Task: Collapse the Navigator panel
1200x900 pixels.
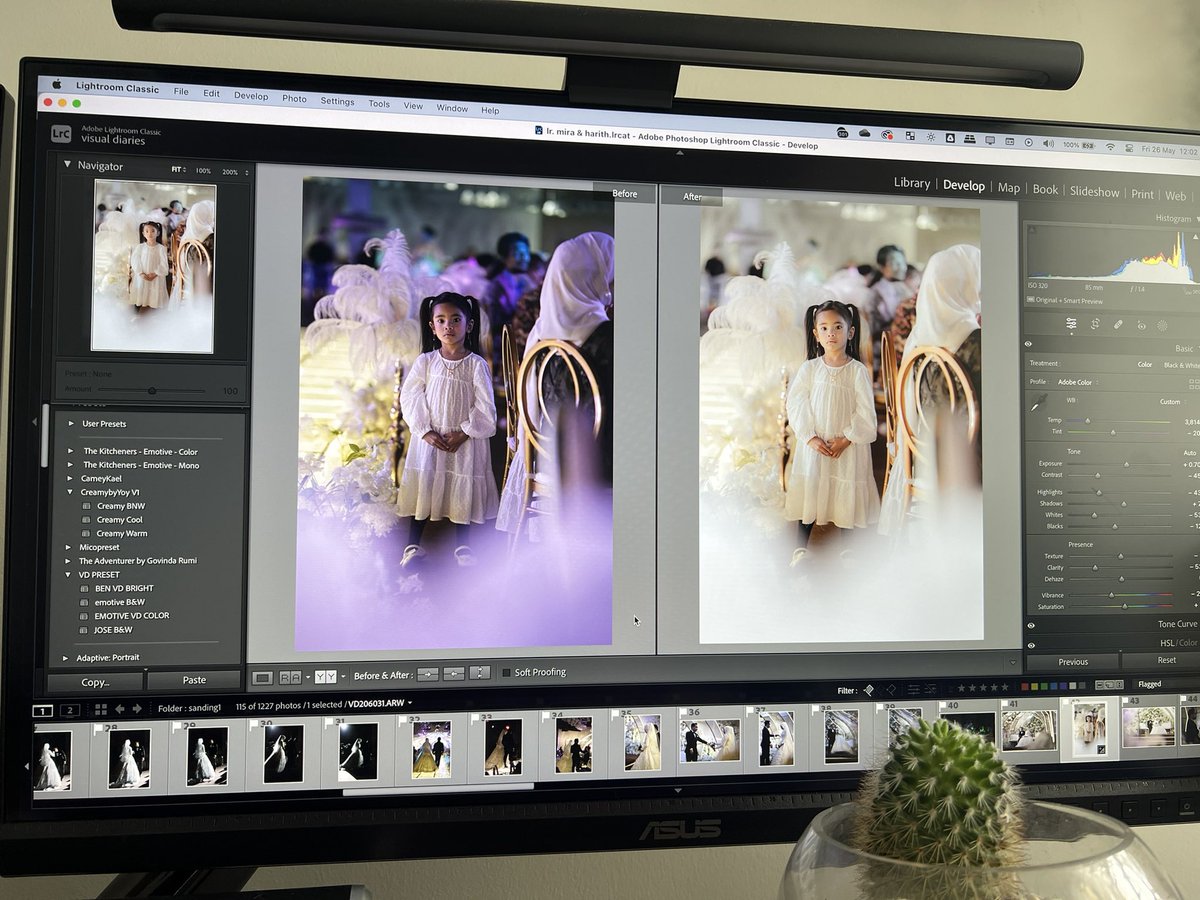Action: click(x=68, y=164)
